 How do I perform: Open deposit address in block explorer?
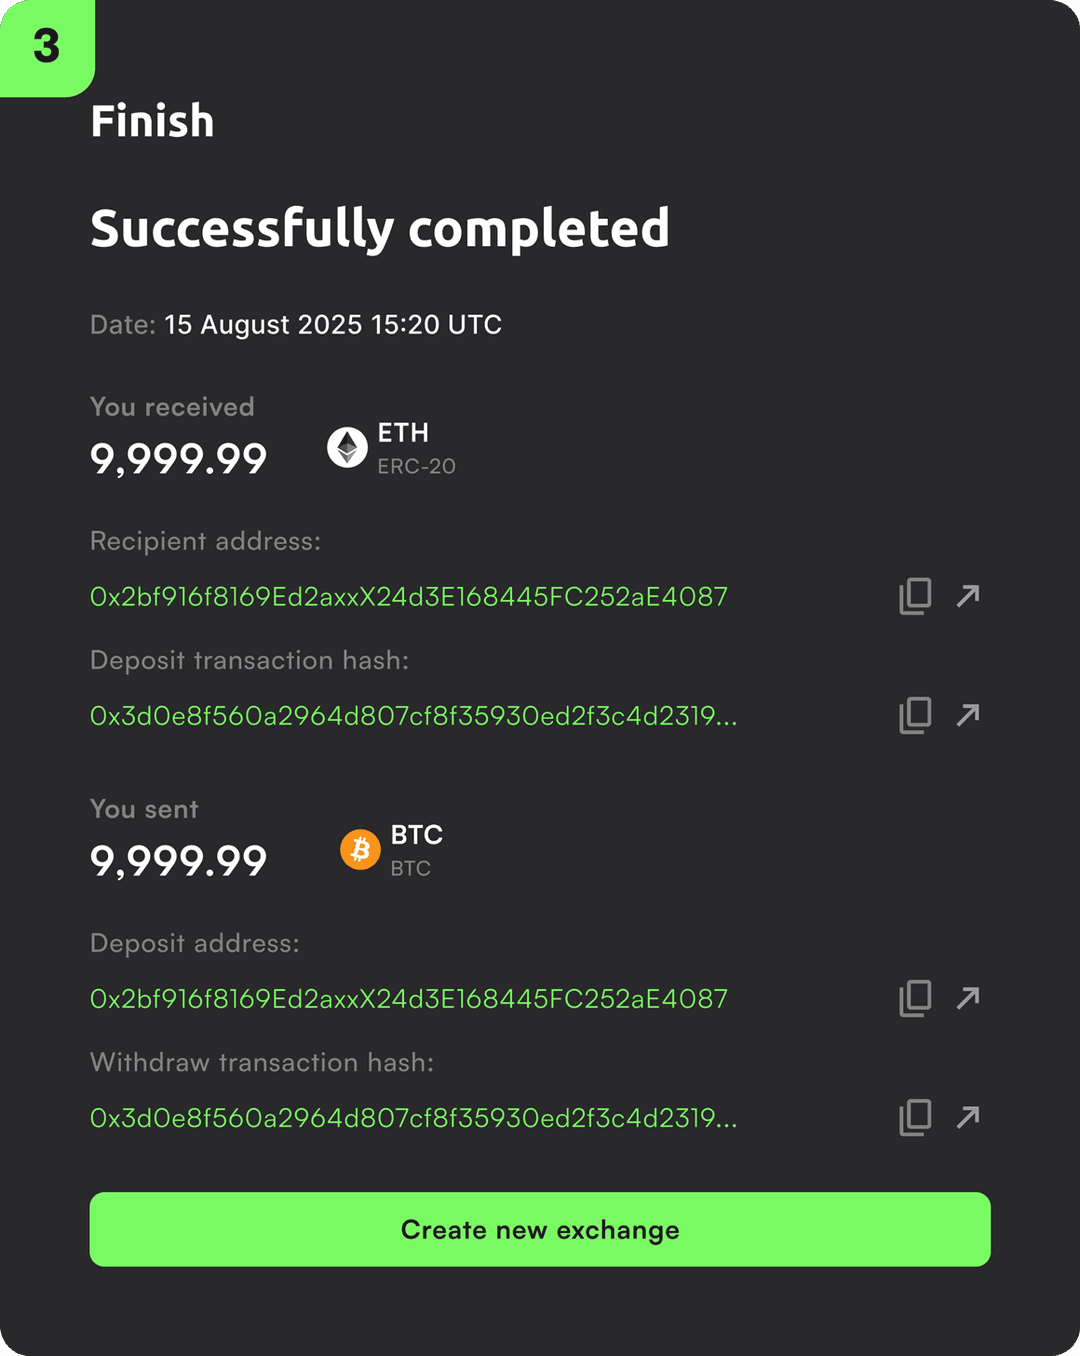coord(968,998)
